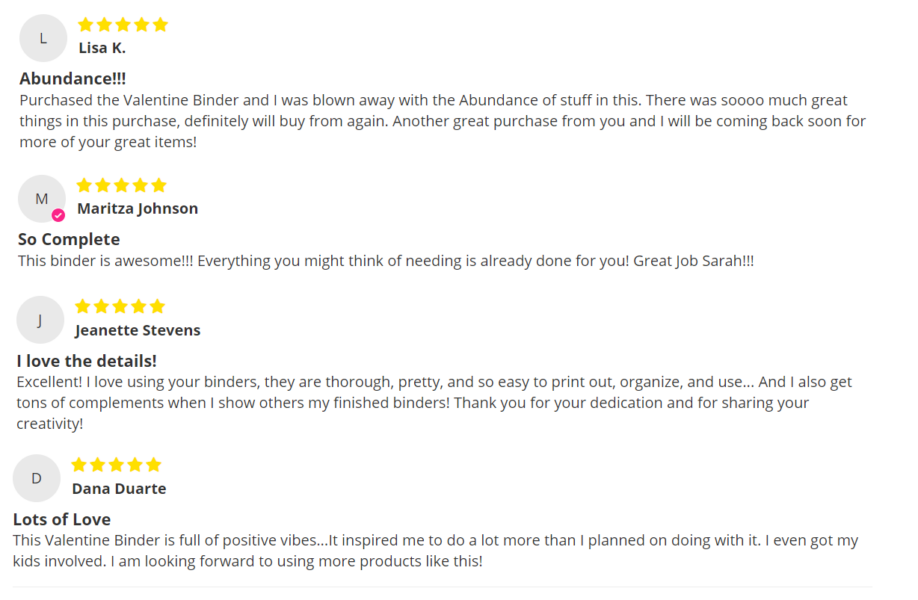Click the review text mentioning Valentine Binder purchase
918x600 pixels.
coord(443,121)
